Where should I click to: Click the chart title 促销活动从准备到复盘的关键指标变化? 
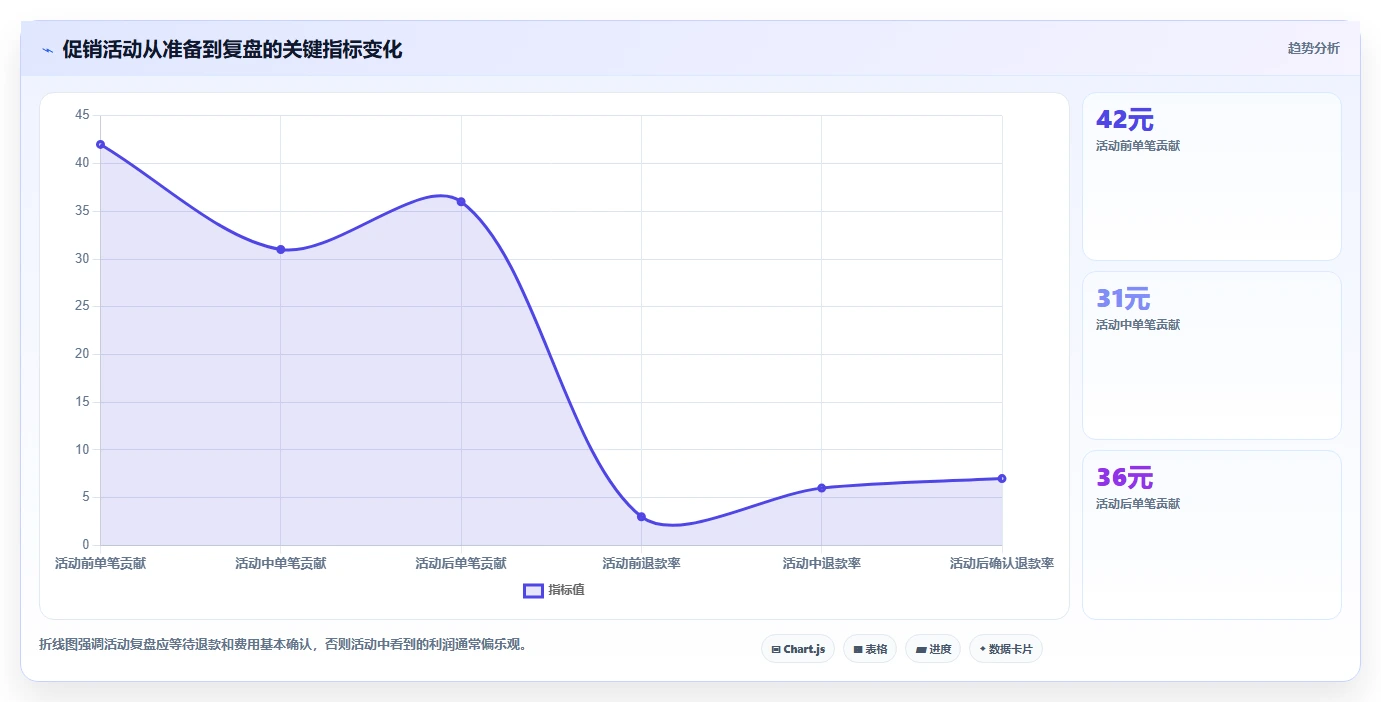pyautogui.click(x=232, y=50)
